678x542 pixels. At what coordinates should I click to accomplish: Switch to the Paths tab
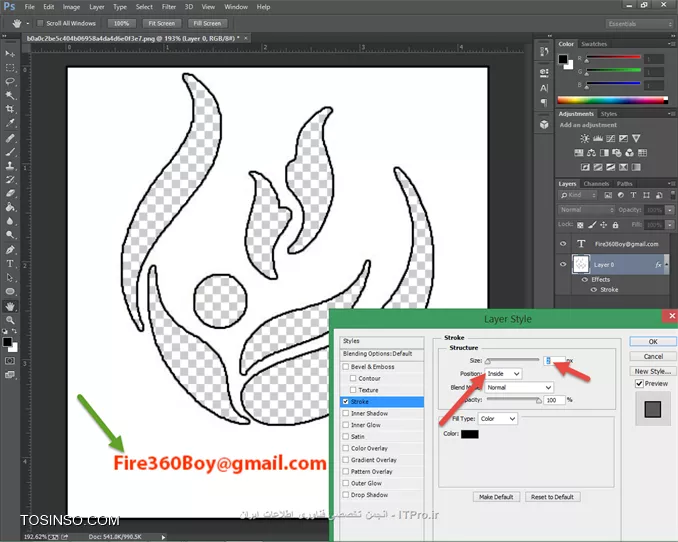coord(624,184)
